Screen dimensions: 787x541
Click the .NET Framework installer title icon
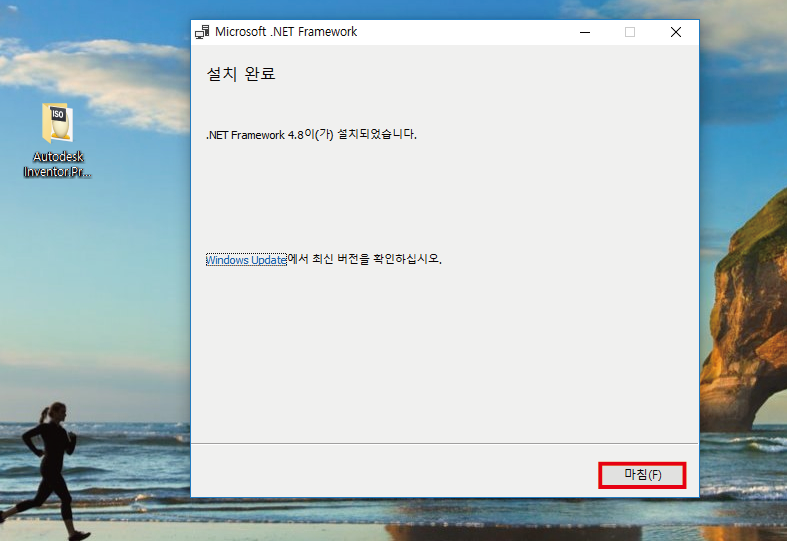[x=202, y=32]
